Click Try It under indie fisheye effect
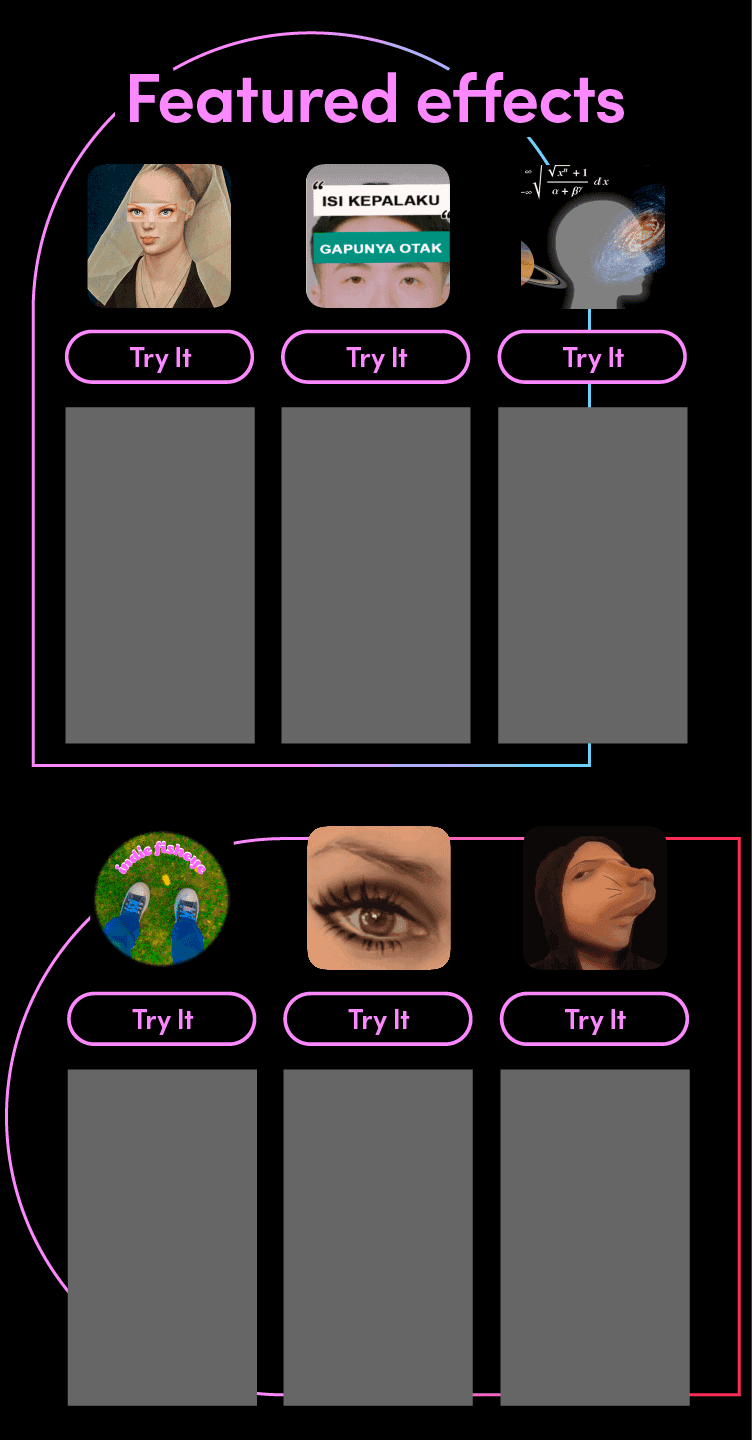The image size is (752, 1440). tap(162, 1019)
